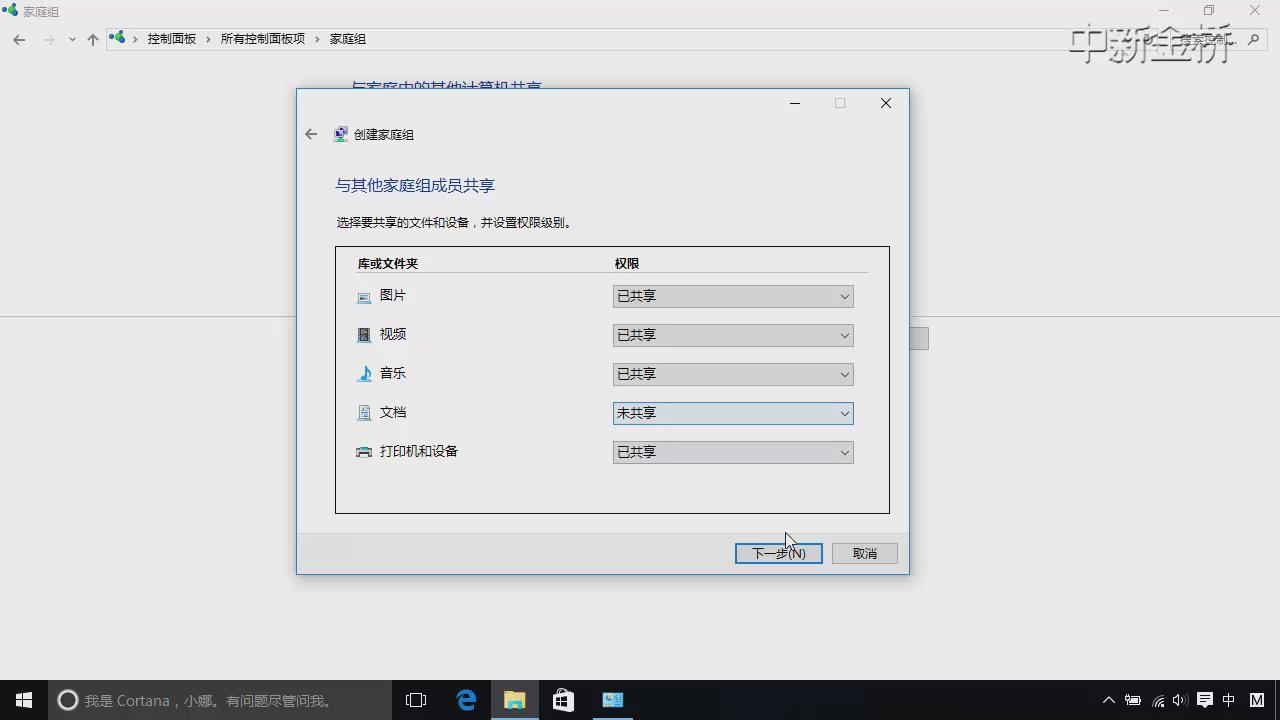Expand the chevron before 家庭组 breadcrumb
This screenshot has height=720, width=1280.
pyautogui.click(x=319, y=39)
